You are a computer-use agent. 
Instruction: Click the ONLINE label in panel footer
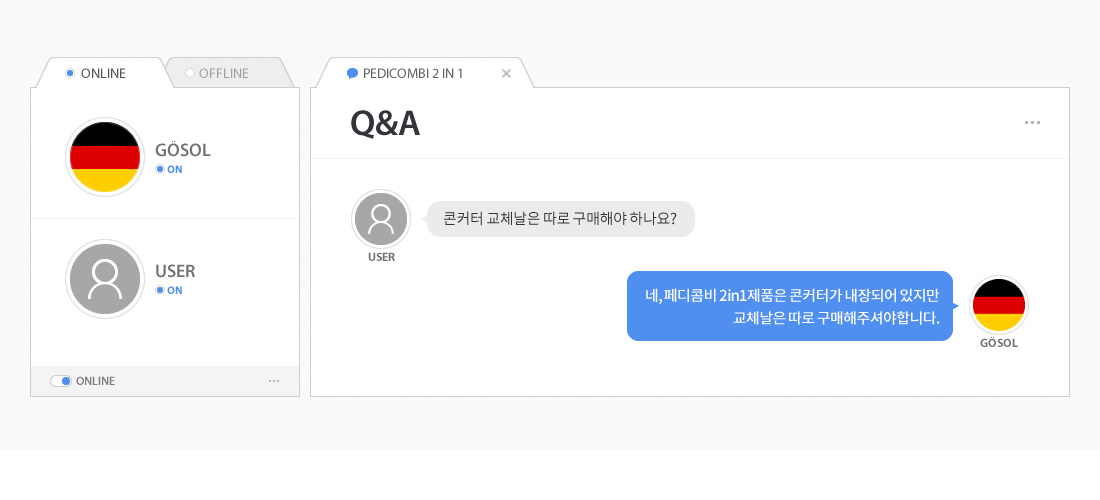click(95, 381)
